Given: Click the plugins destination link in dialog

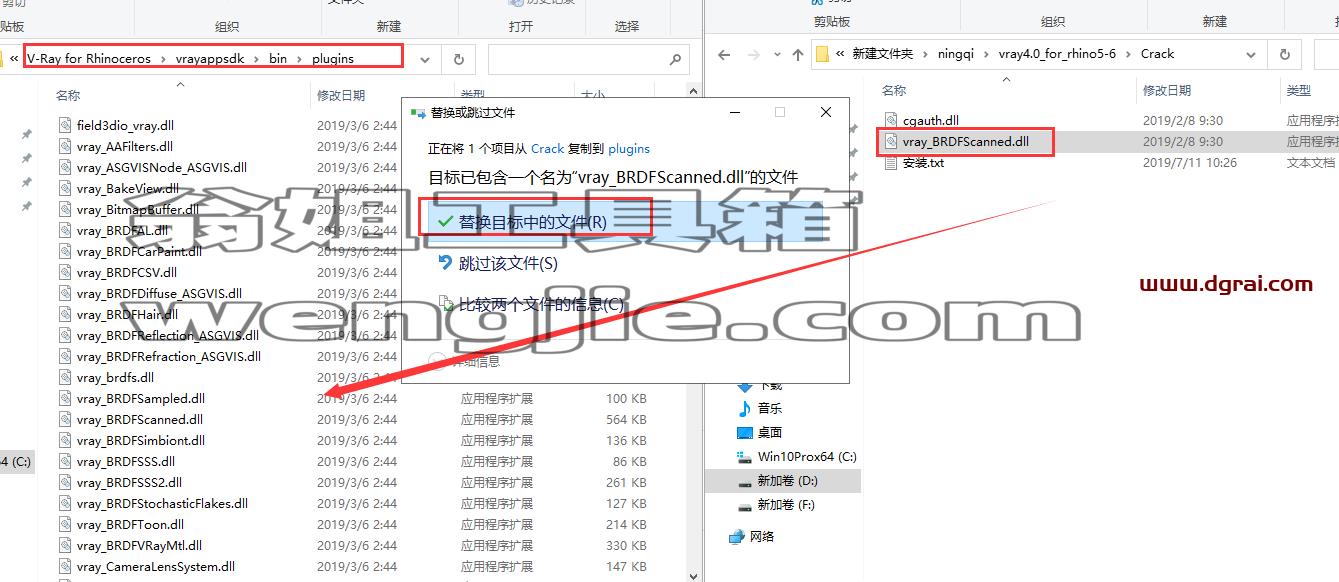Looking at the screenshot, I should [x=629, y=148].
